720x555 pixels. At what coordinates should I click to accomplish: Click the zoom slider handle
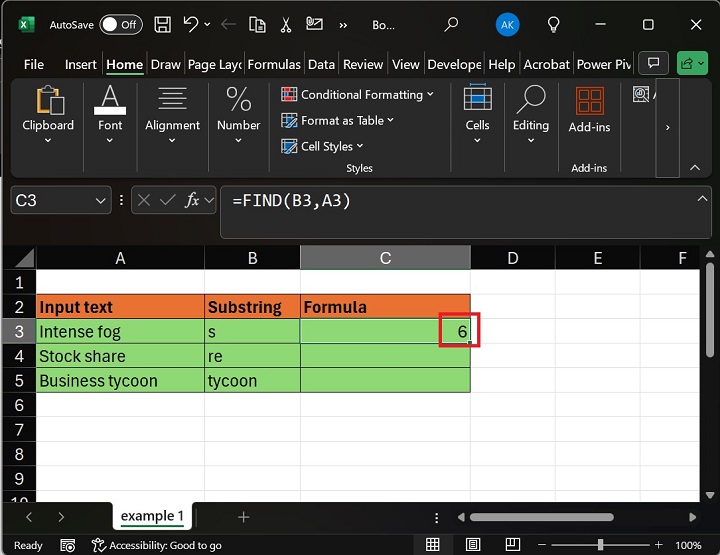coord(600,545)
